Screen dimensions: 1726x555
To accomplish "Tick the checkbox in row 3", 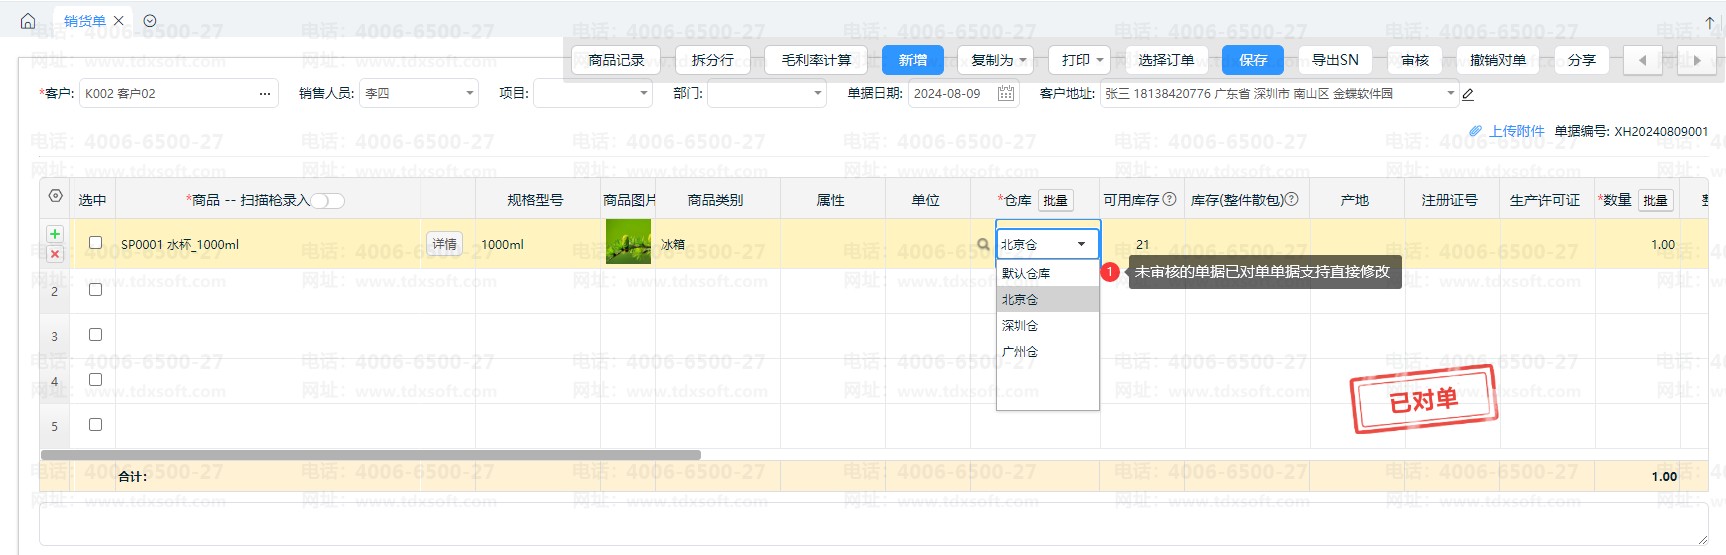I will (x=96, y=335).
